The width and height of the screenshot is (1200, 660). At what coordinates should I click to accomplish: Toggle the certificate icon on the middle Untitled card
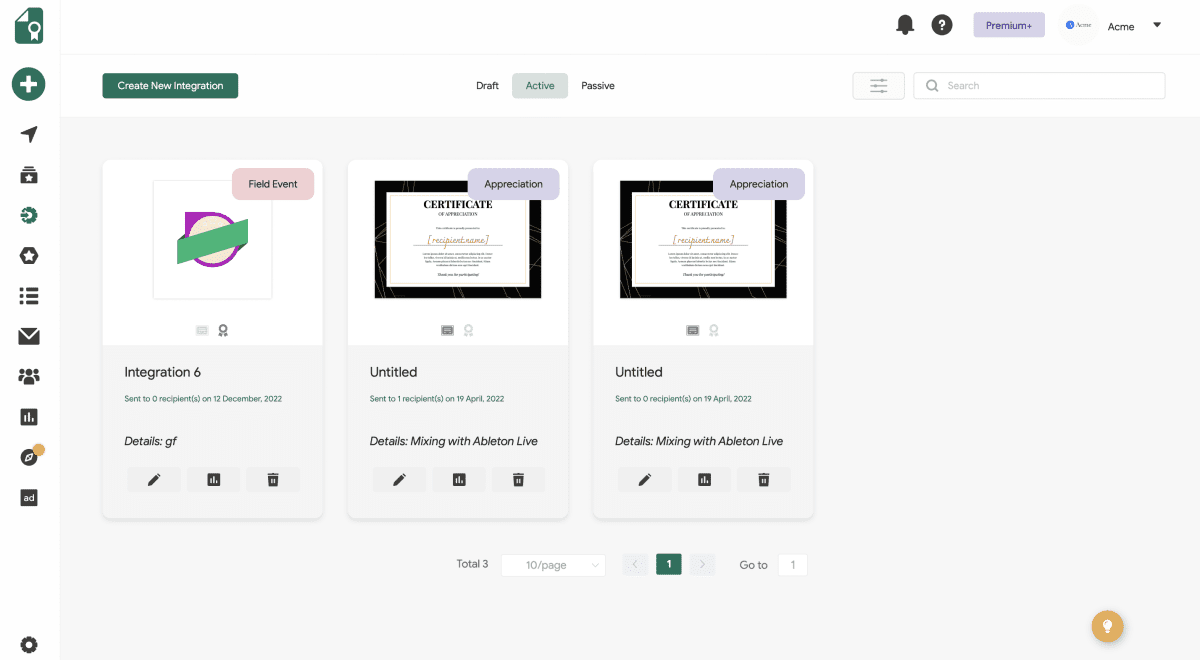click(447, 330)
